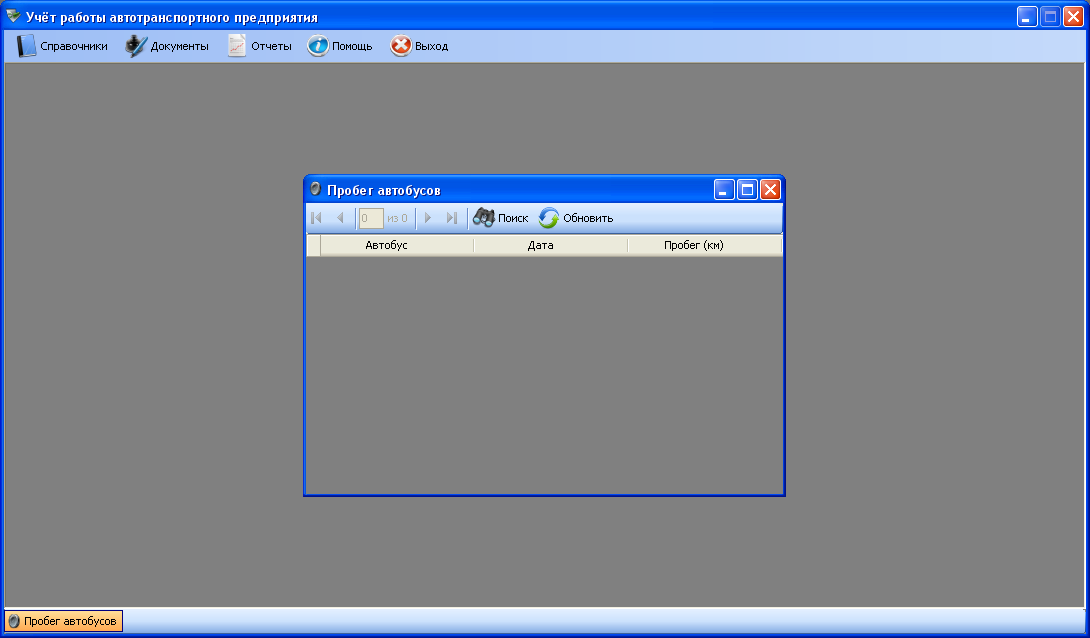
Task: Click the current record position field
Action: pyautogui.click(x=371, y=218)
